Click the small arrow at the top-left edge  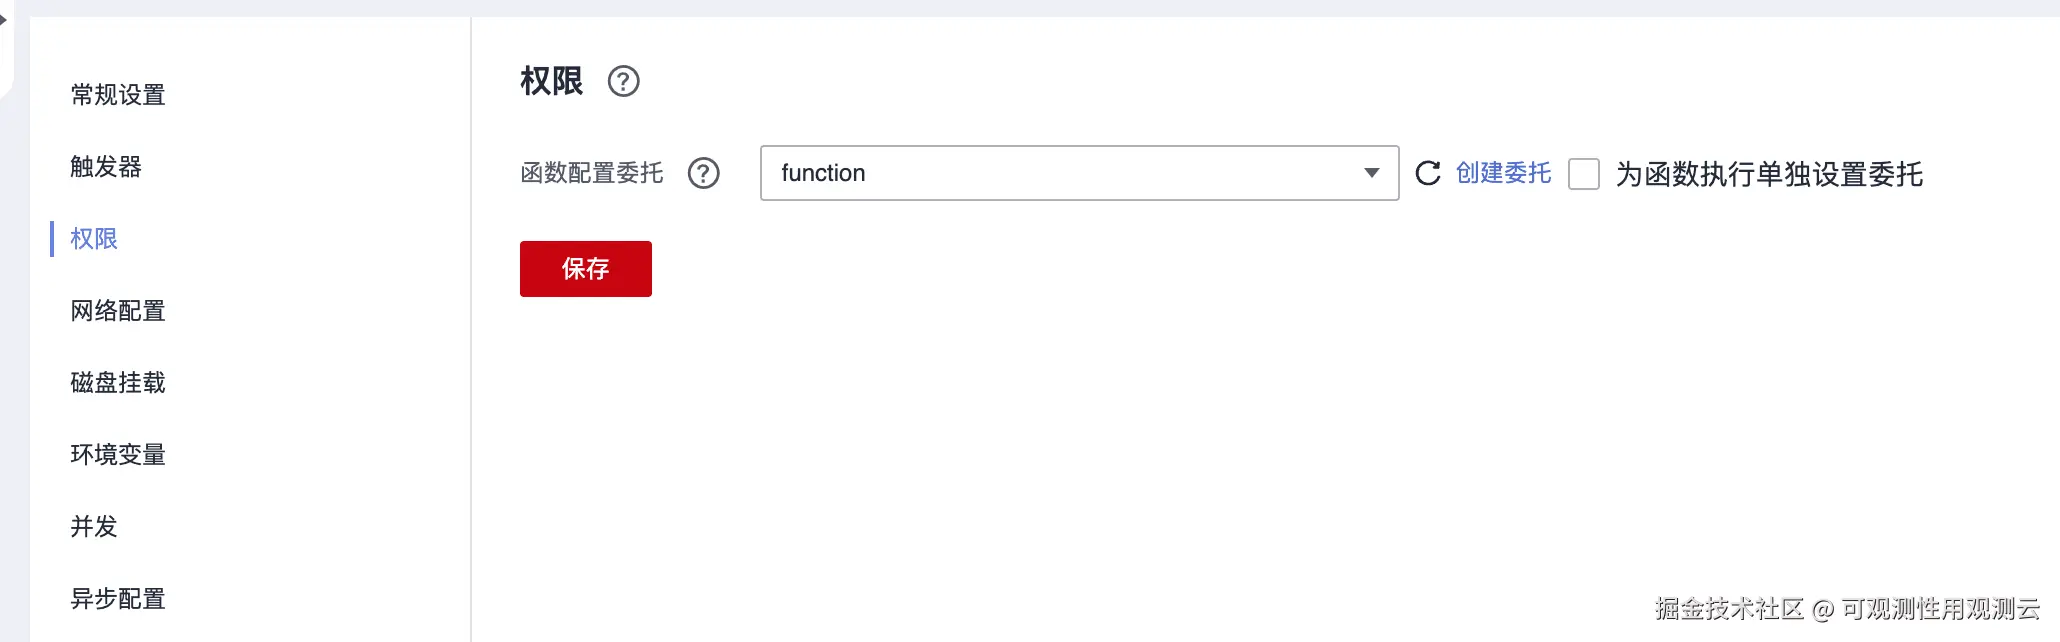pos(4,18)
